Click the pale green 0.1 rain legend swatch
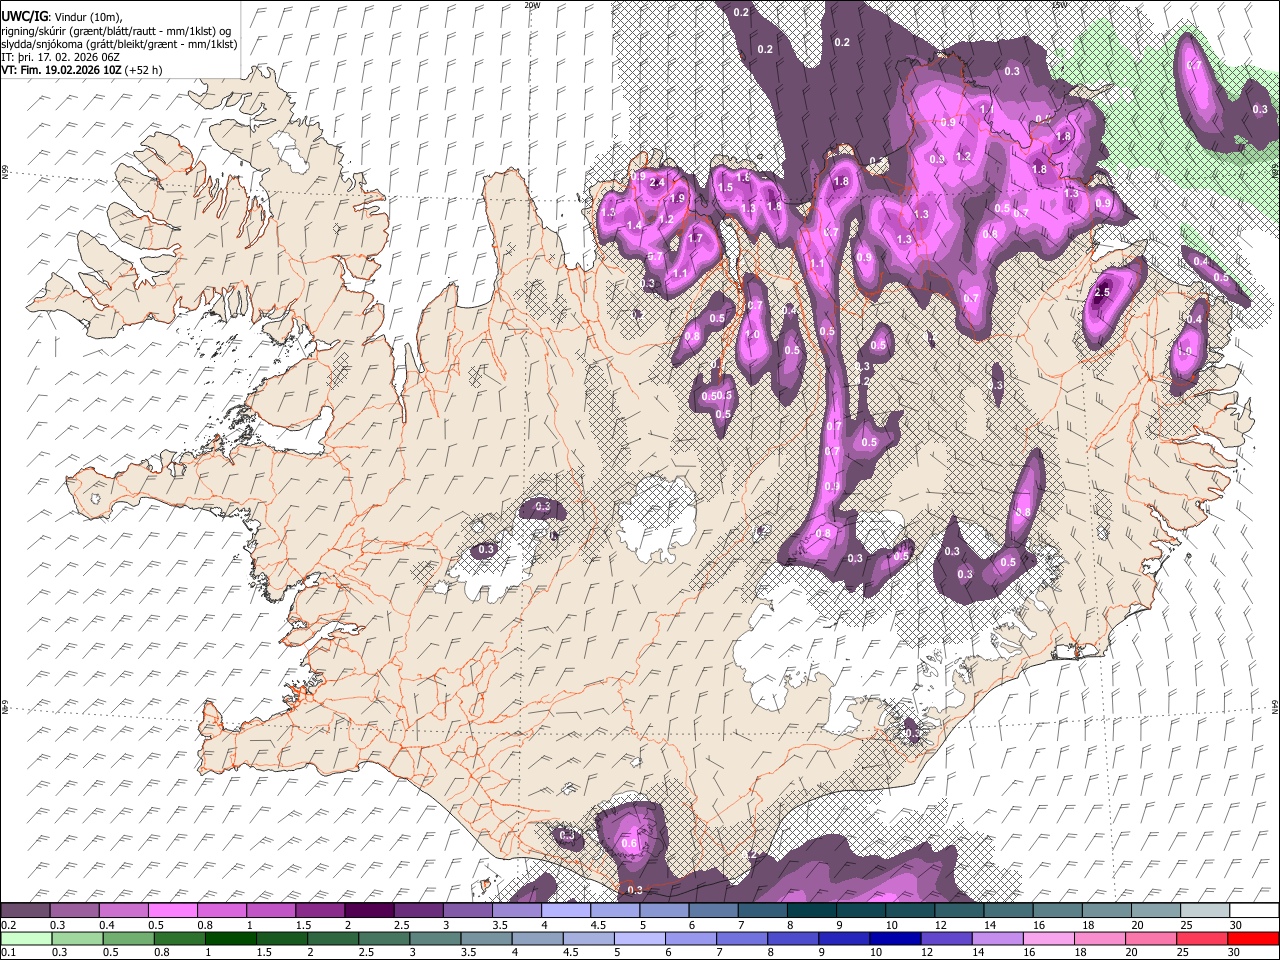The width and height of the screenshot is (1280, 960). pyautogui.click(x=27, y=938)
